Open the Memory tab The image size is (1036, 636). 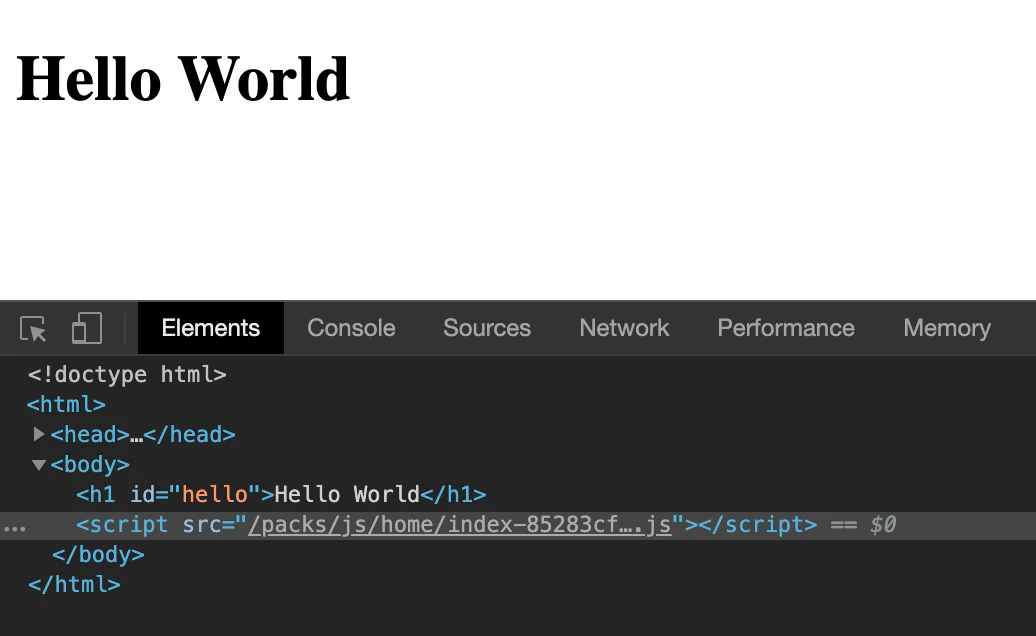(x=947, y=328)
